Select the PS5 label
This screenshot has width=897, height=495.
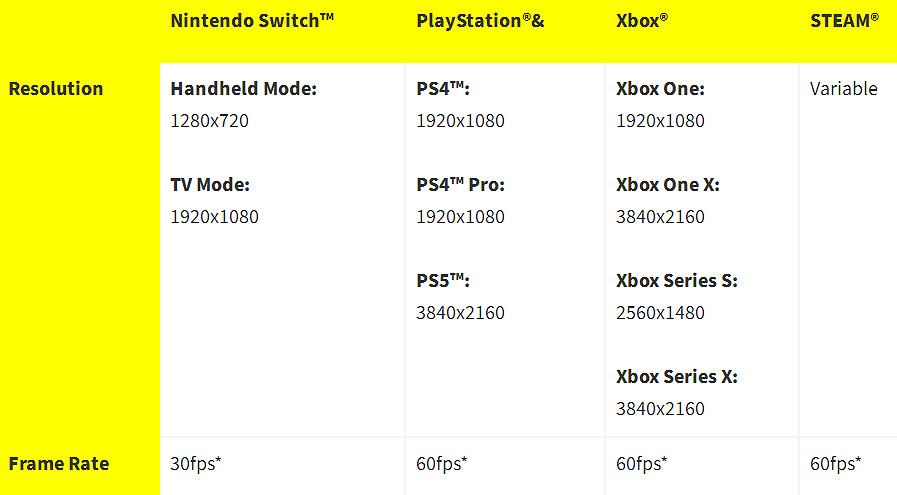coord(443,281)
